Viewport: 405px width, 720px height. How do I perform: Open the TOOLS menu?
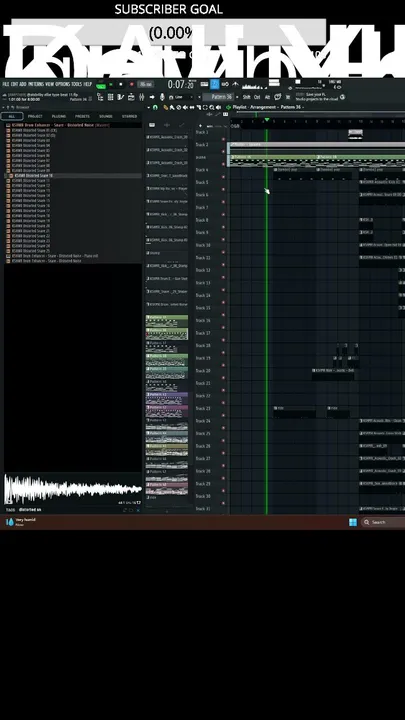click(x=77, y=84)
